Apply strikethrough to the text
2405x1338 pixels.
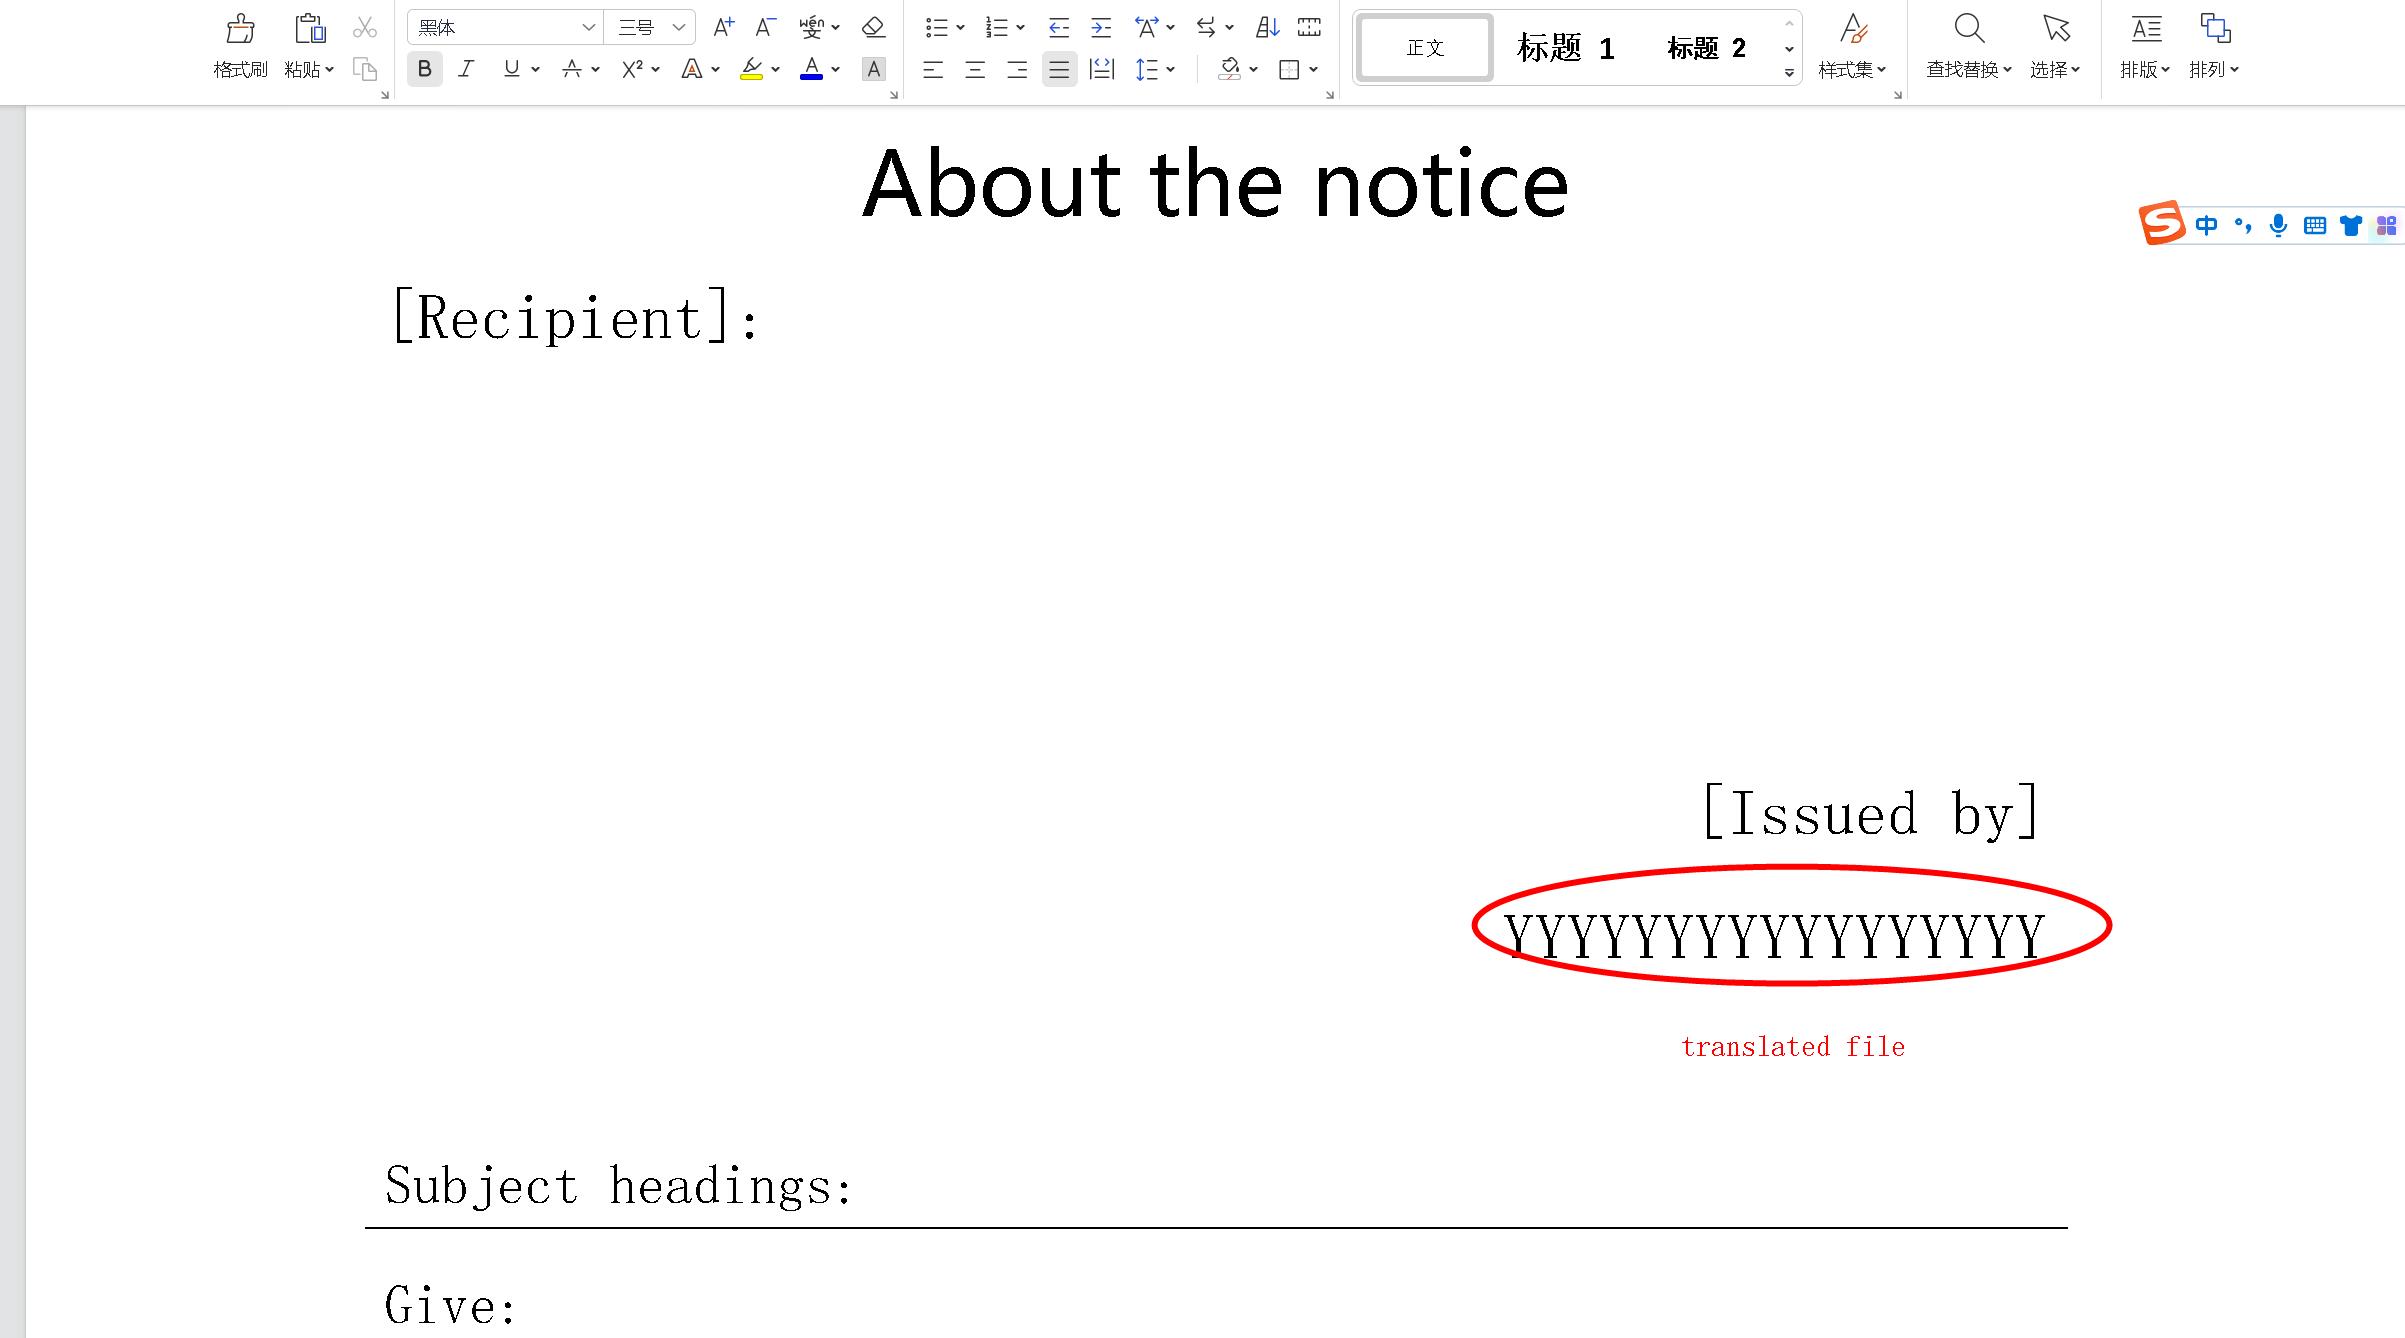pos(573,69)
